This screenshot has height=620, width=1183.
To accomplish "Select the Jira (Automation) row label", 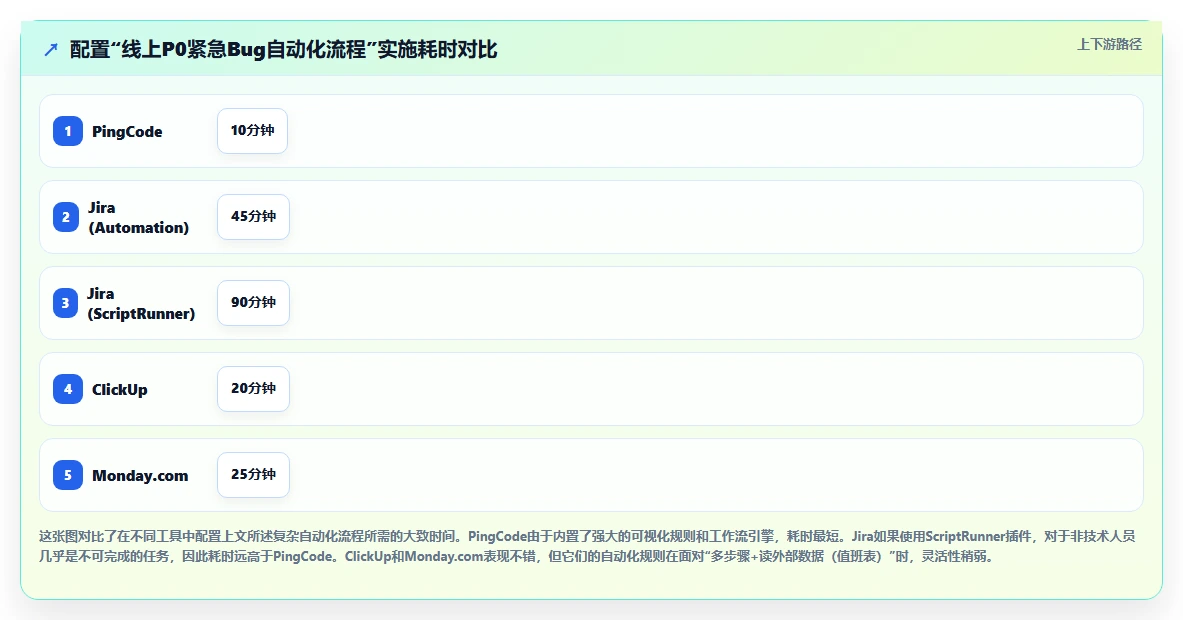I will pos(139,217).
